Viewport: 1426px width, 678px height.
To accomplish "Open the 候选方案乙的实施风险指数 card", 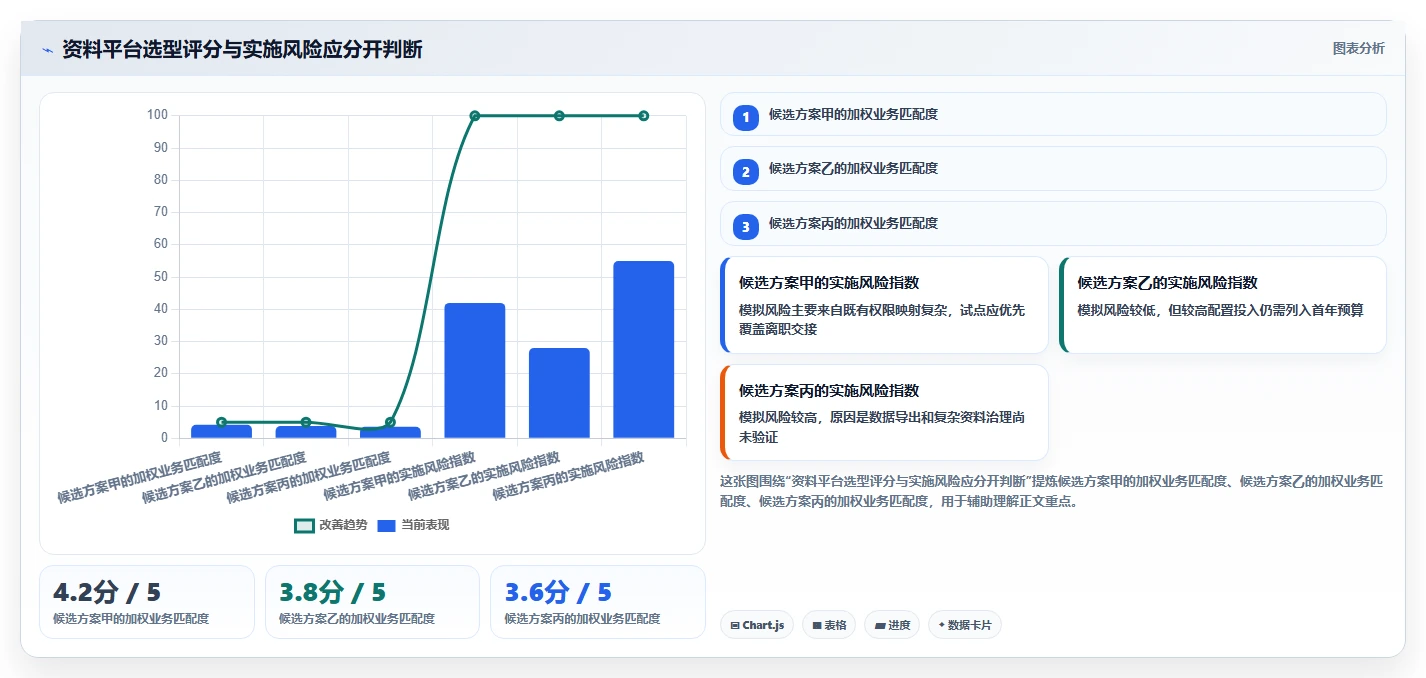I will point(1223,305).
